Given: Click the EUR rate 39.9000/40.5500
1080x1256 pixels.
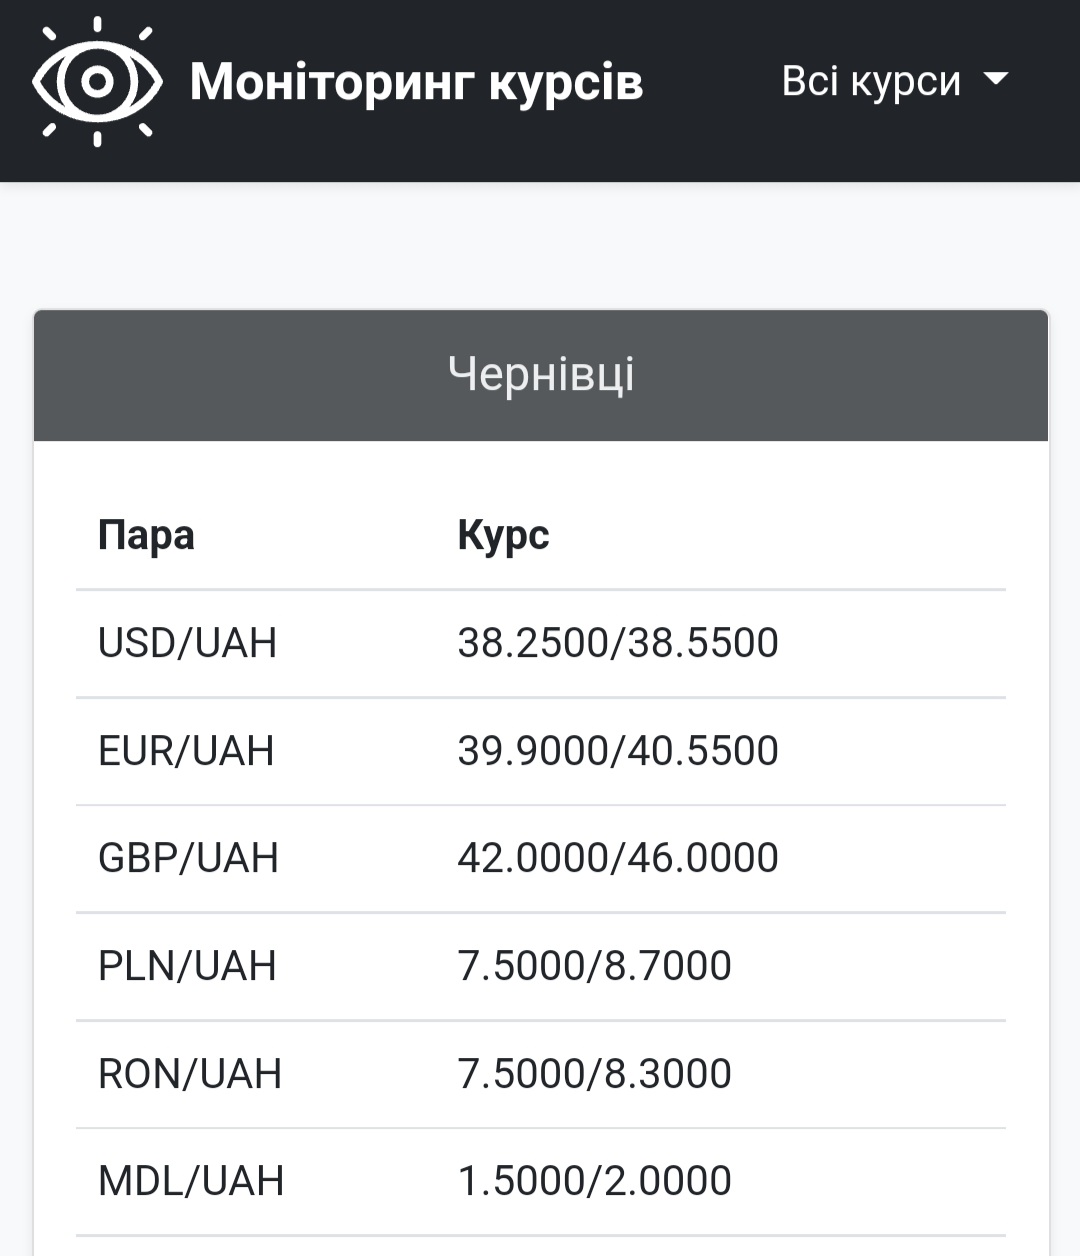Looking at the screenshot, I should coord(617,751).
